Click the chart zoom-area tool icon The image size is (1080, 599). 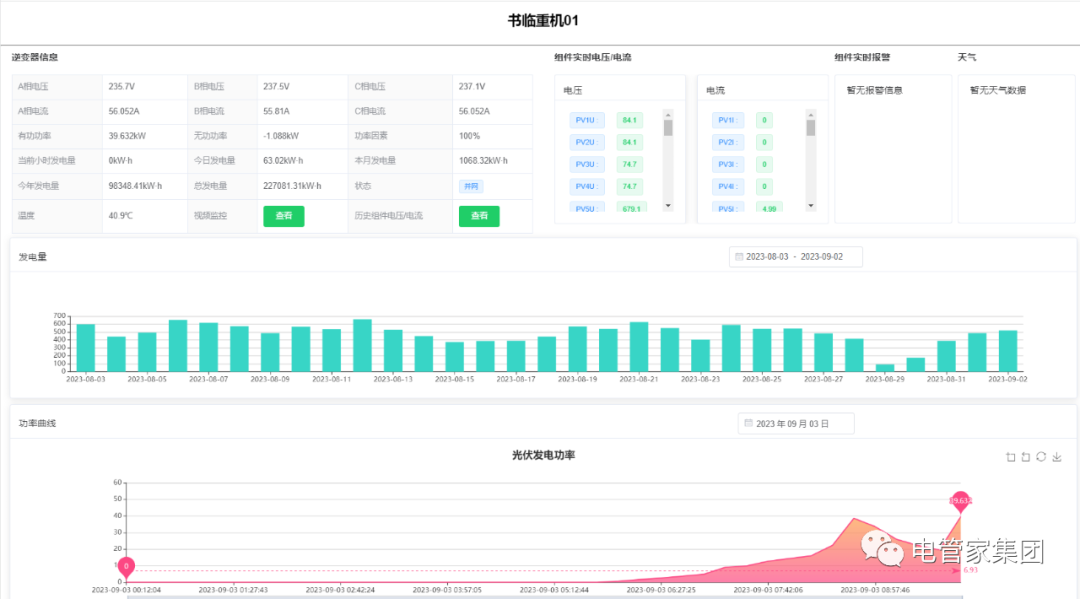[x=1010, y=457]
